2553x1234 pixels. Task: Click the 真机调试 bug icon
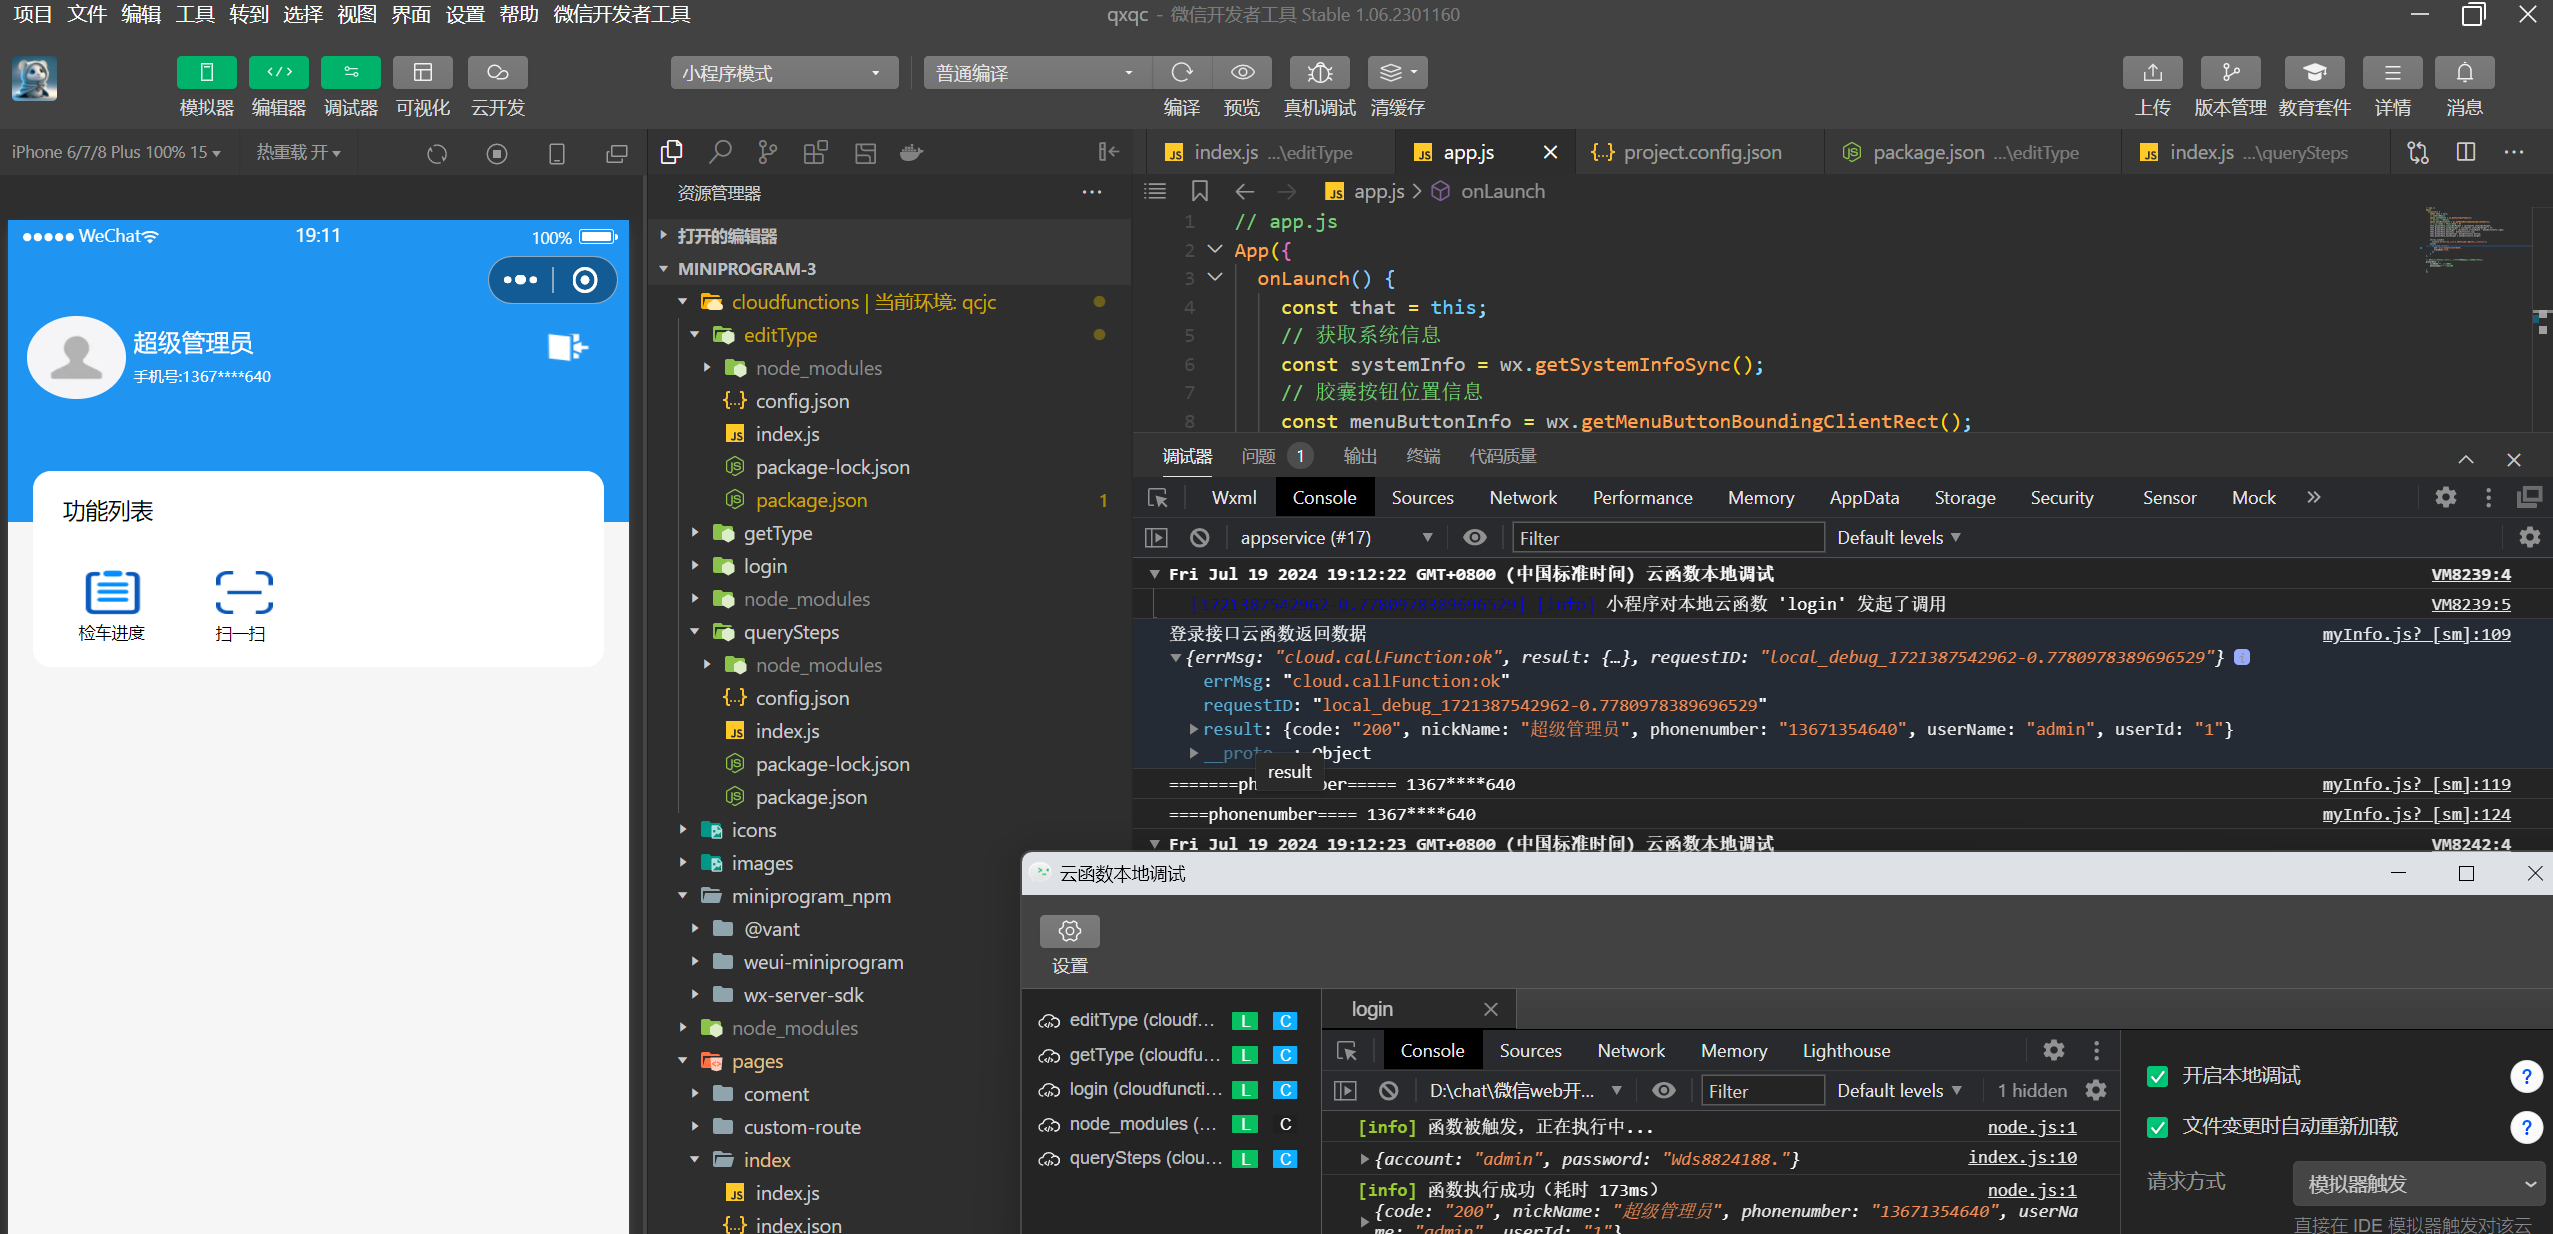(1319, 73)
